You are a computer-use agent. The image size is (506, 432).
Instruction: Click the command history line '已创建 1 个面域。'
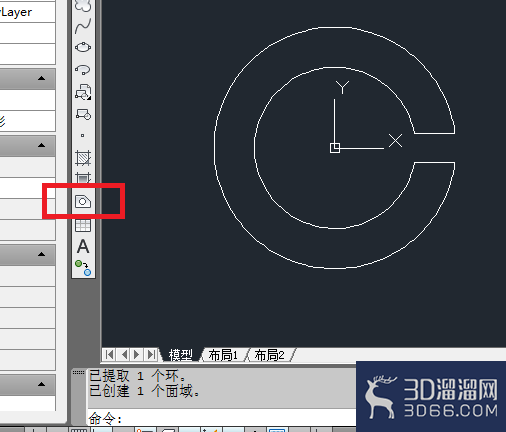144,391
